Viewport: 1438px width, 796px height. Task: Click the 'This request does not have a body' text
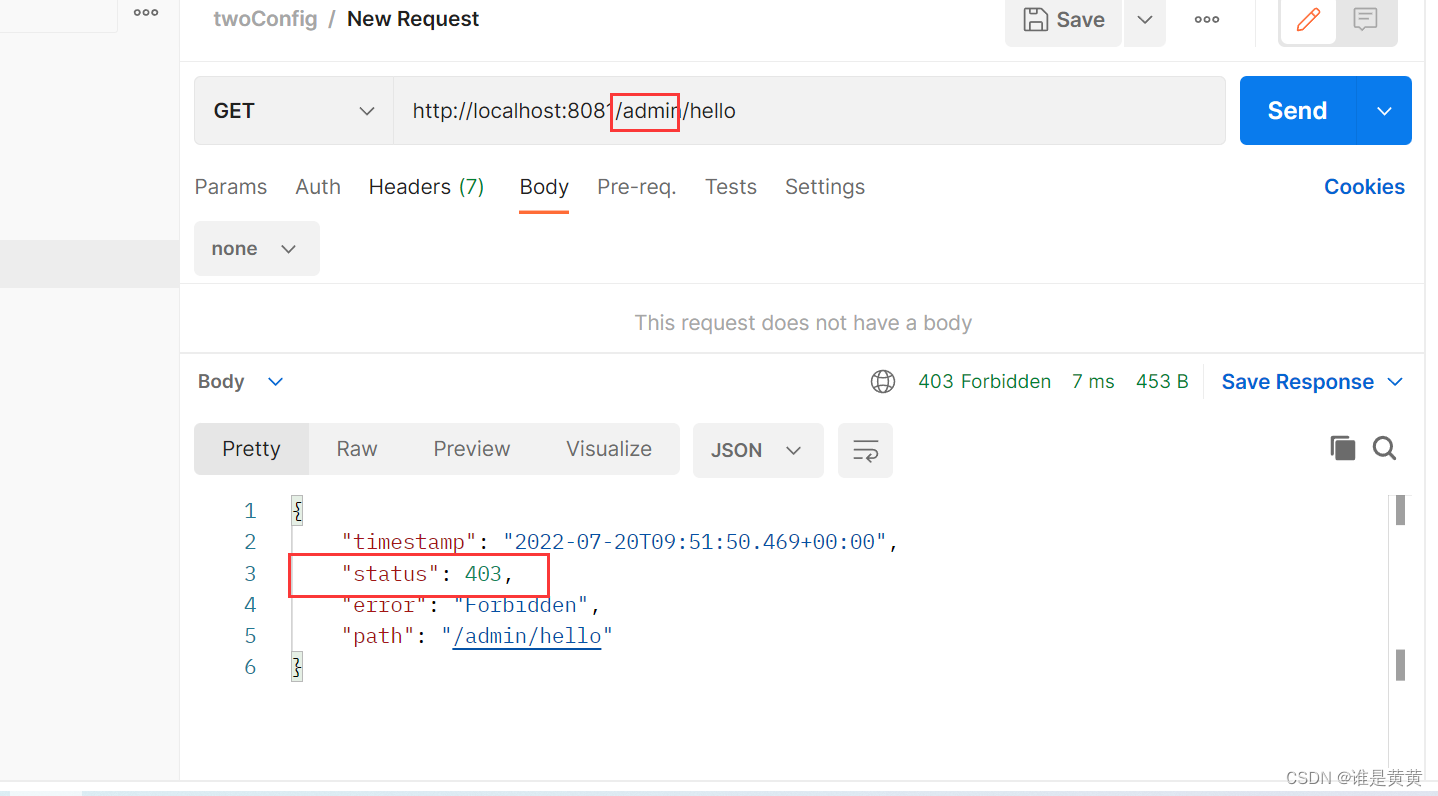(x=803, y=323)
